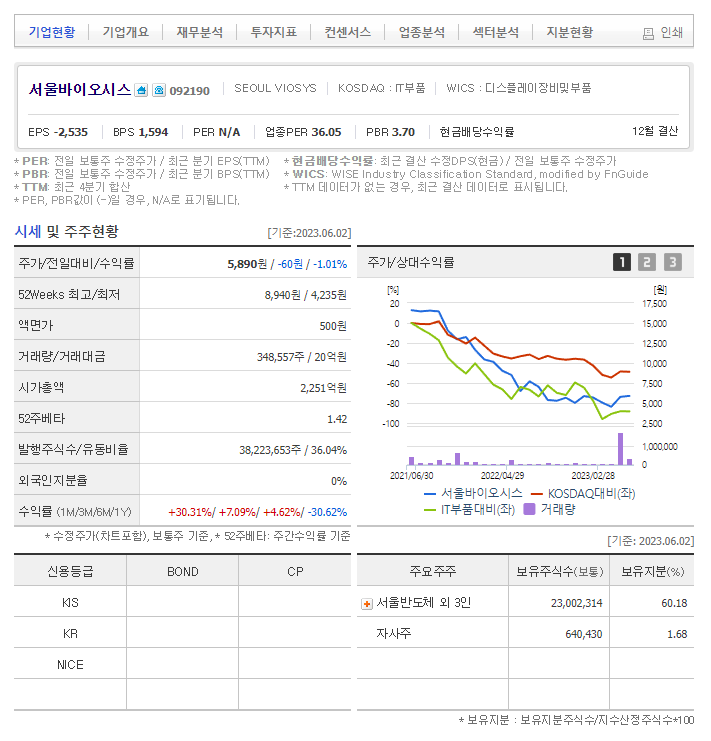Click the tall purple volume bar in chart
The image size is (711, 741).
pyautogui.click(x=620, y=449)
